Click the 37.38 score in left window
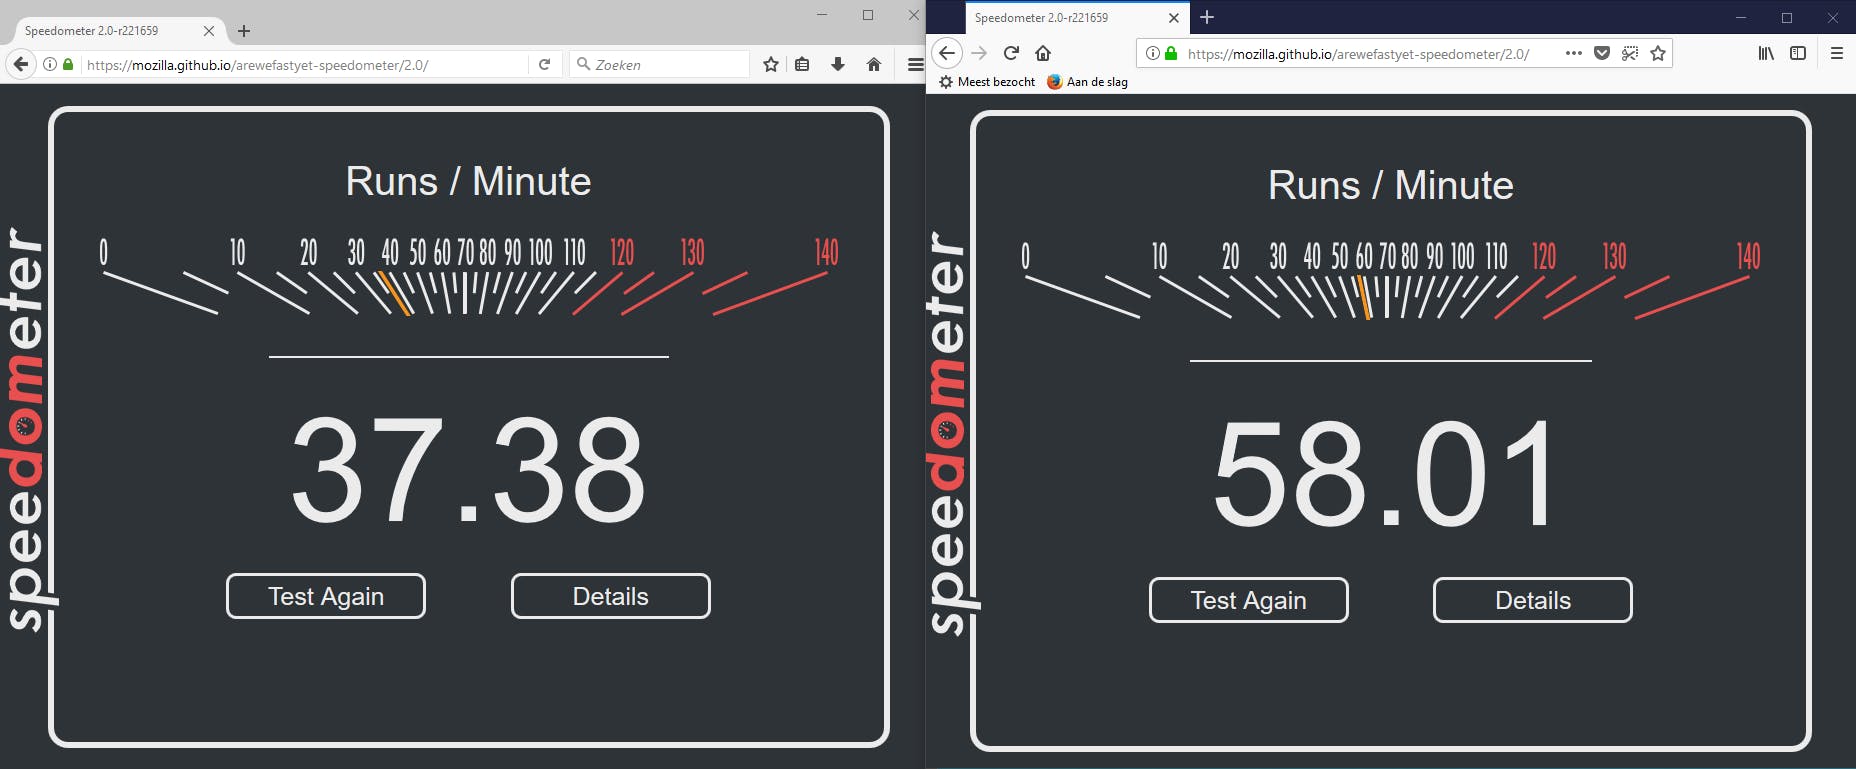 click(468, 471)
